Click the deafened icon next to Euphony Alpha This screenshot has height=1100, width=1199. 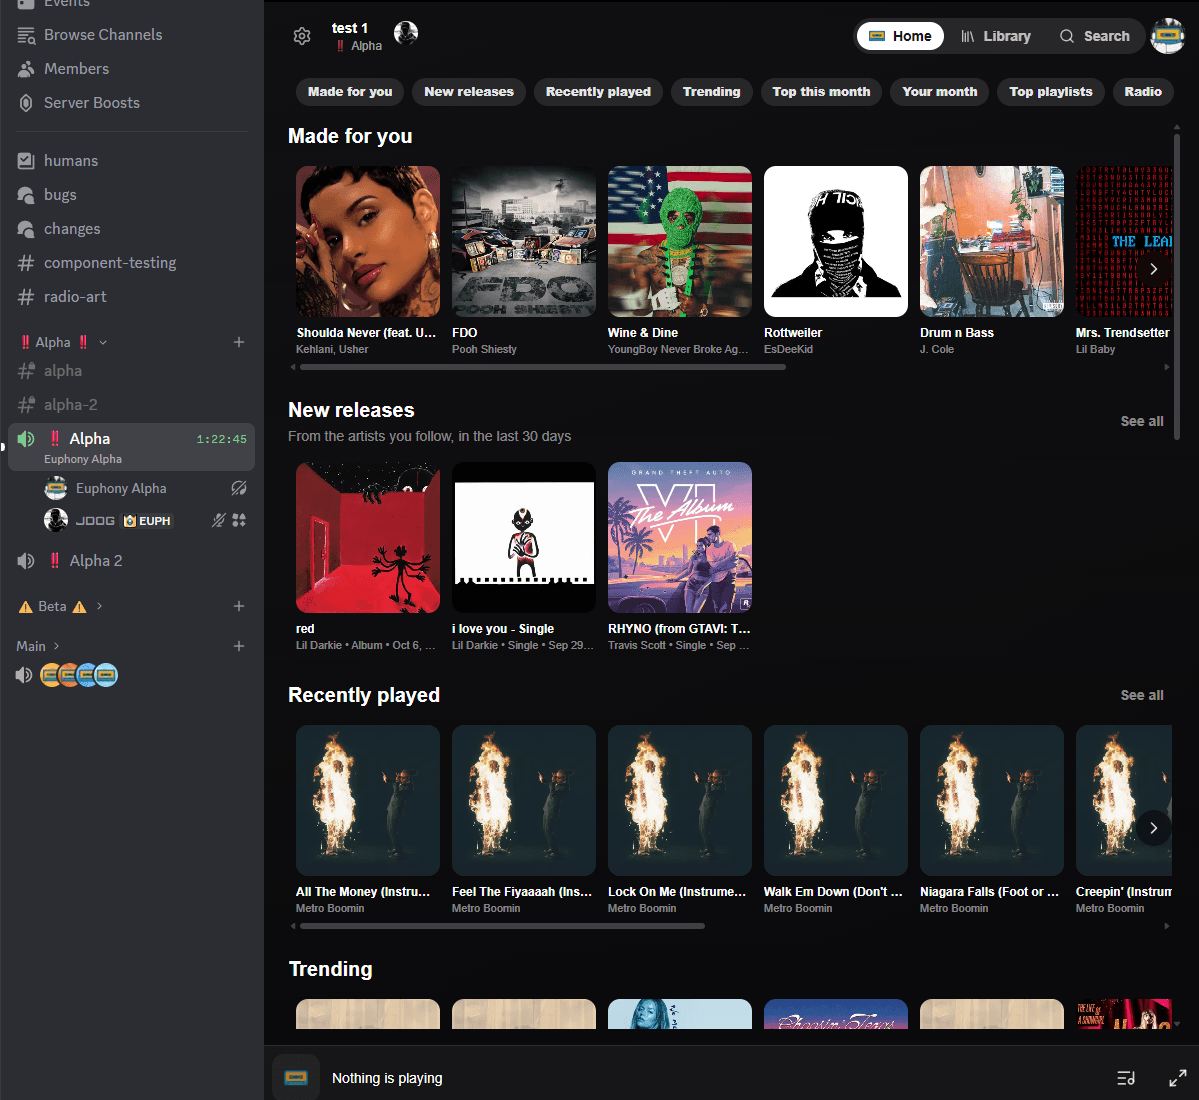[x=239, y=488]
